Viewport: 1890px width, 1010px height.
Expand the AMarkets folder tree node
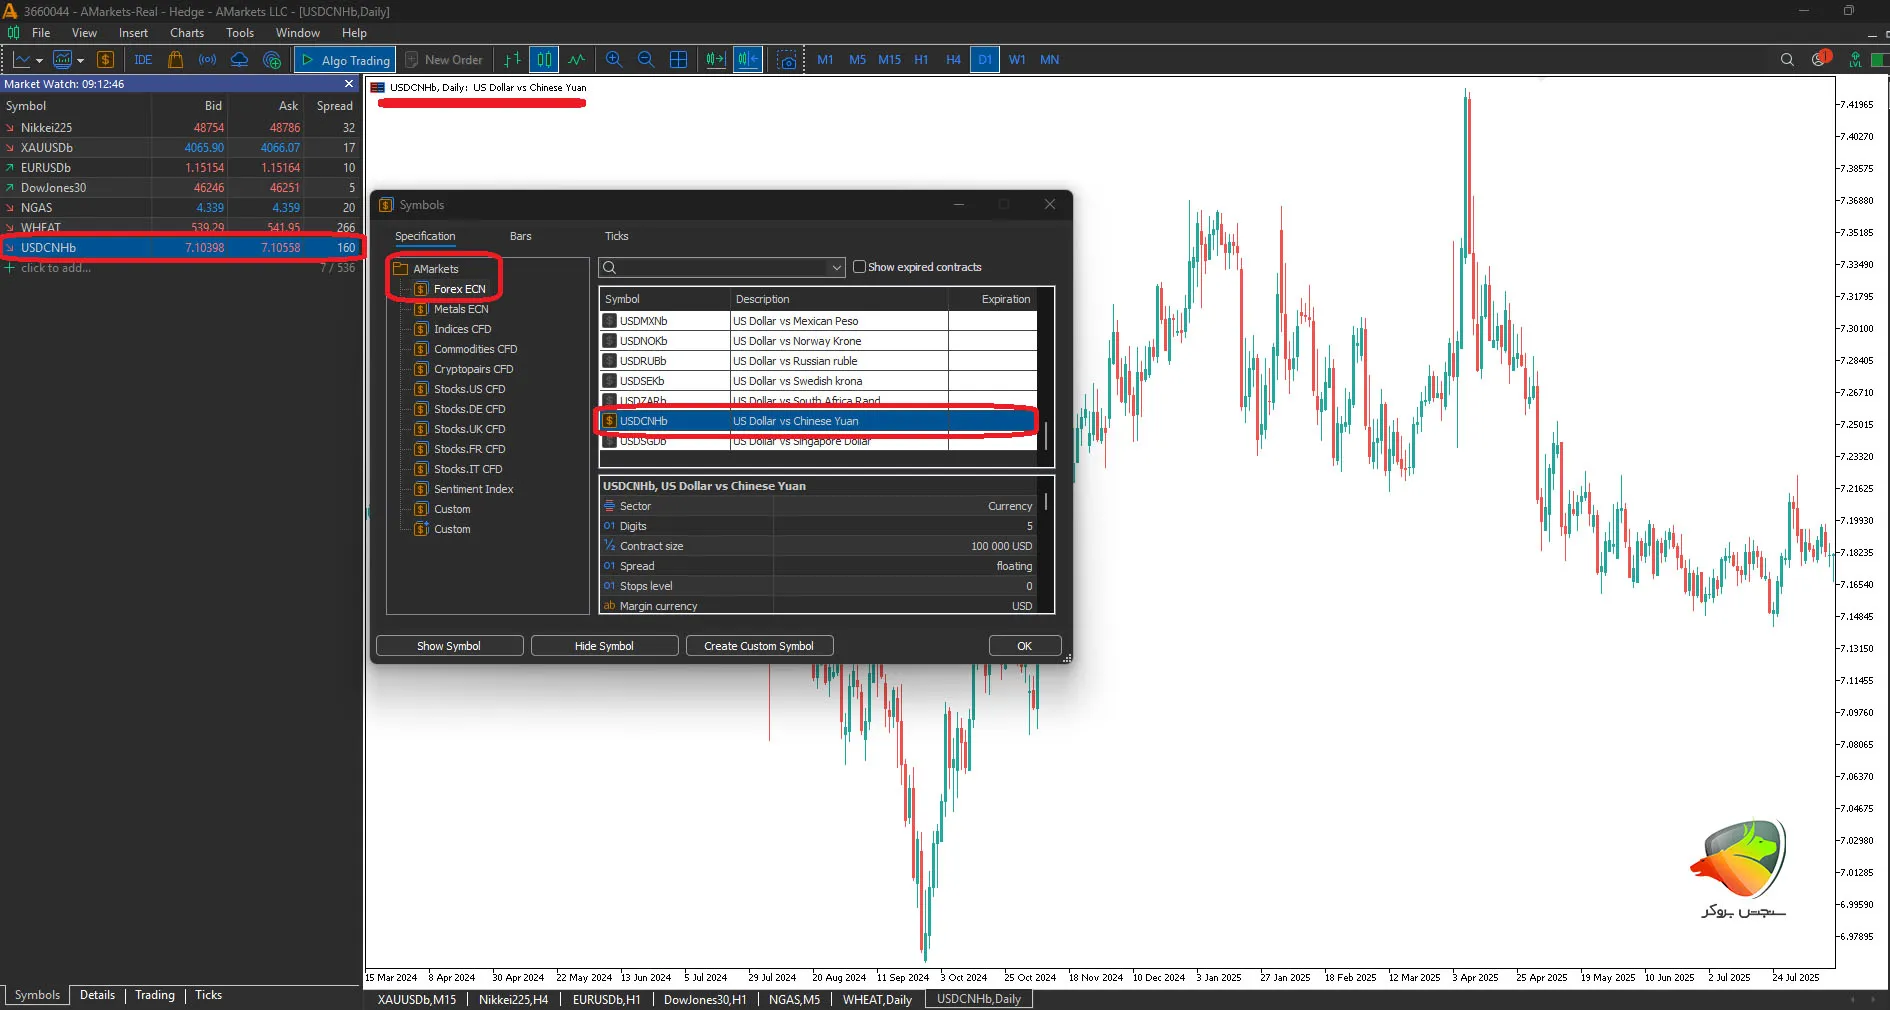(x=401, y=269)
